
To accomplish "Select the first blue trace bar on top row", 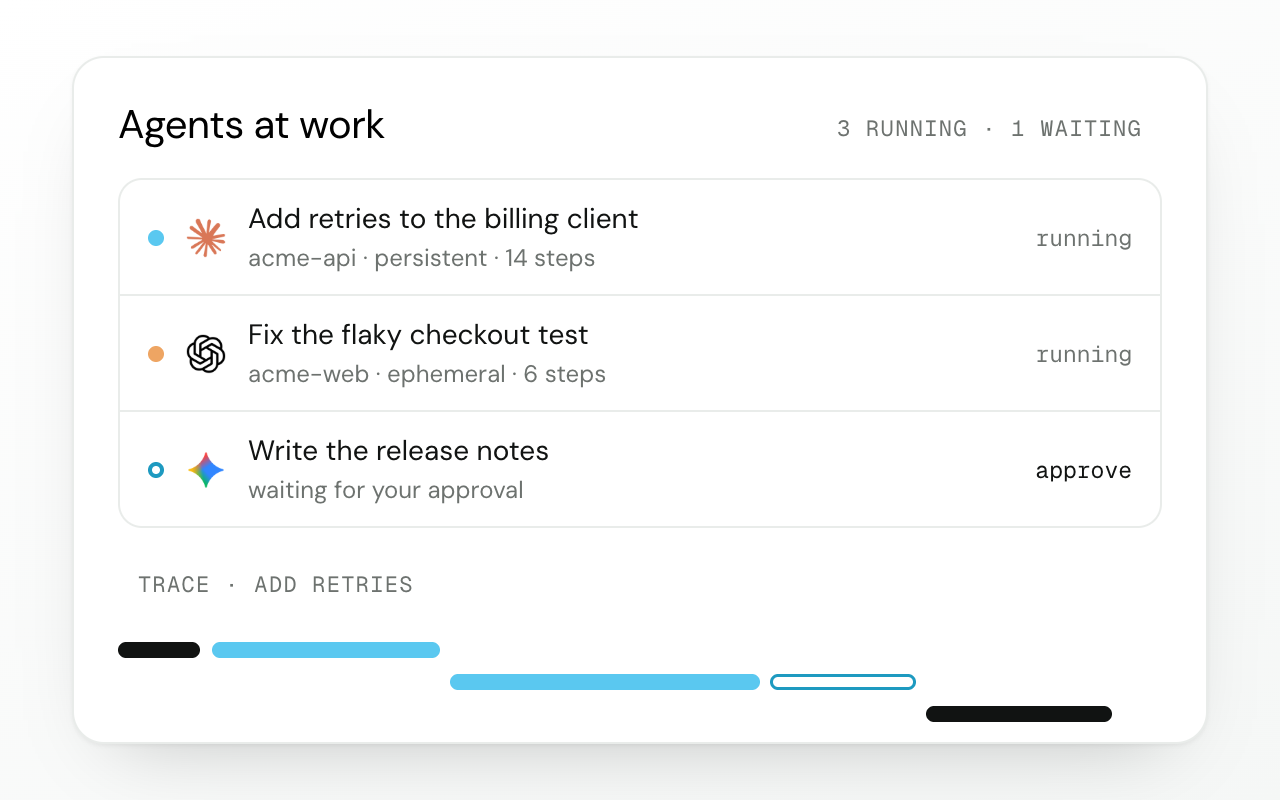I will coord(326,650).
